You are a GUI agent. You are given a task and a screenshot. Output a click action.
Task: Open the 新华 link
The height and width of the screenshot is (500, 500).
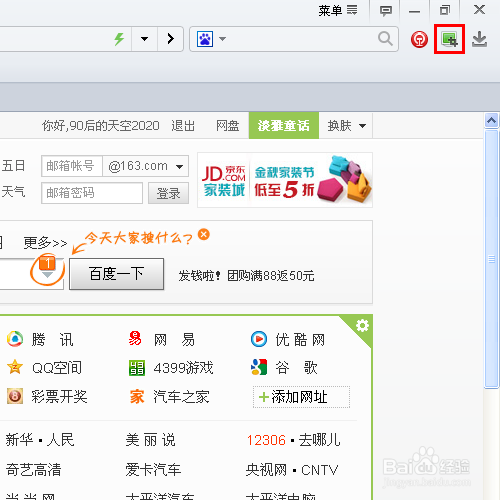(19, 440)
